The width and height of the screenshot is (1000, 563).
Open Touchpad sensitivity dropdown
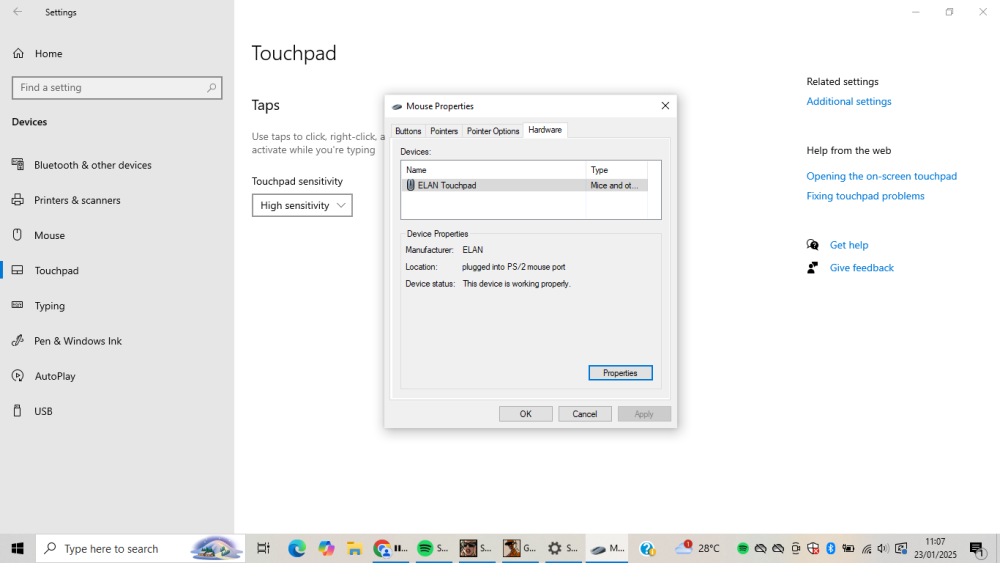click(x=302, y=205)
